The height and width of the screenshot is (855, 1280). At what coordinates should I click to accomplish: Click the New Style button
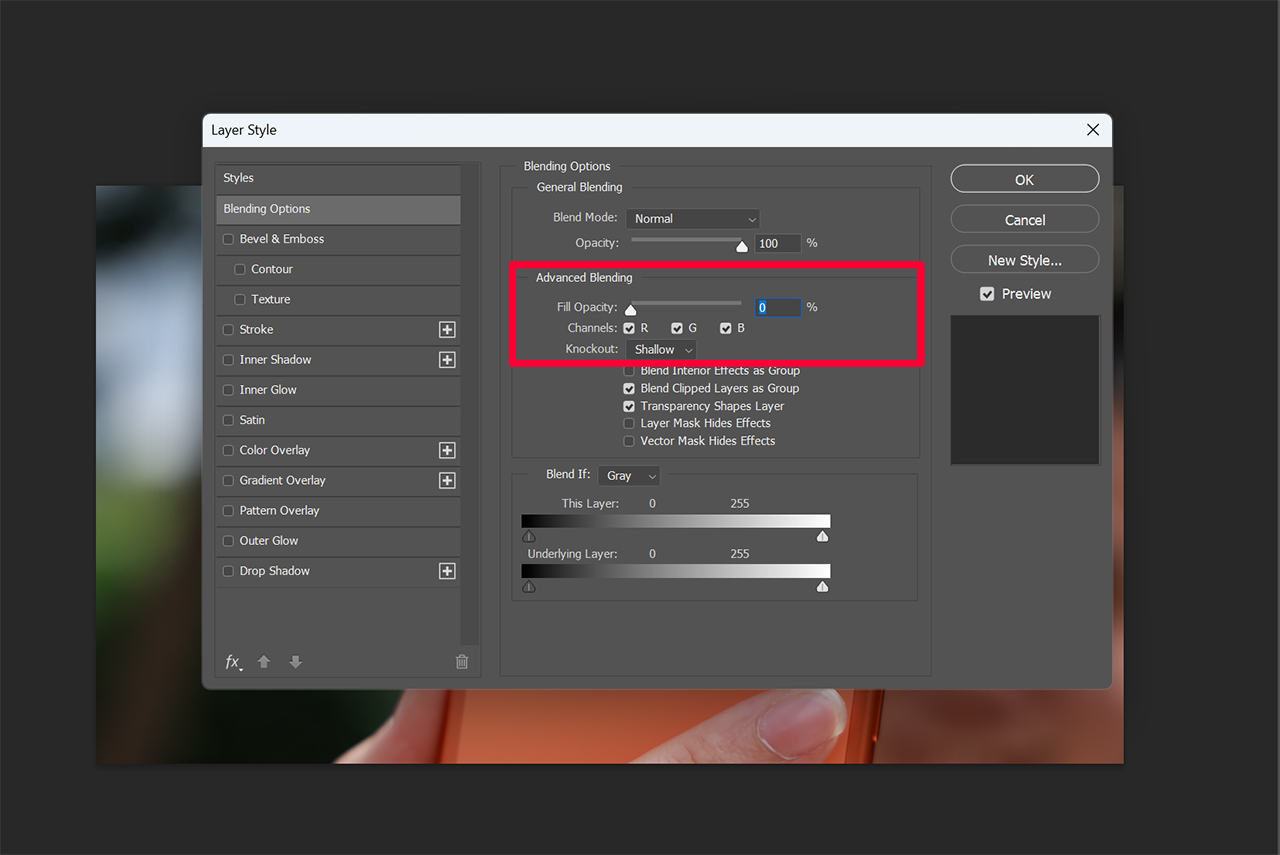tap(1024, 259)
